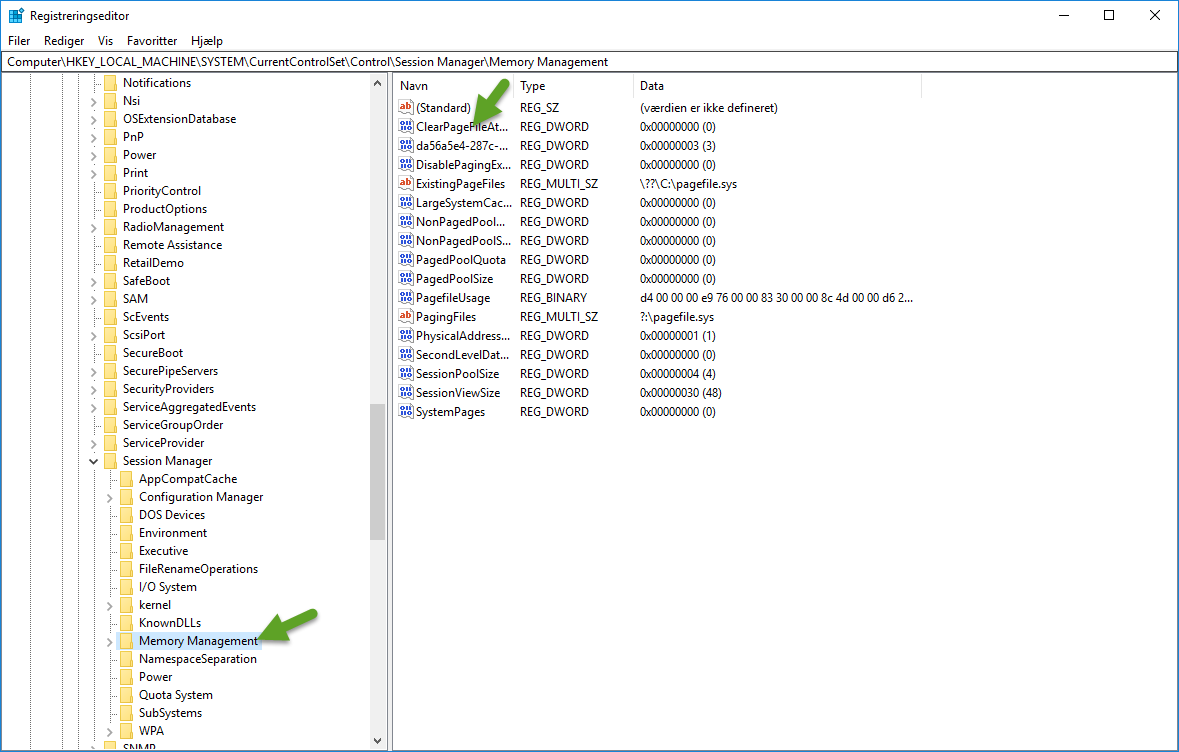Collapse the Session Manager tree node
Image resolution: width=1179 pixels, height=752 pixels.
click(93, 461)
